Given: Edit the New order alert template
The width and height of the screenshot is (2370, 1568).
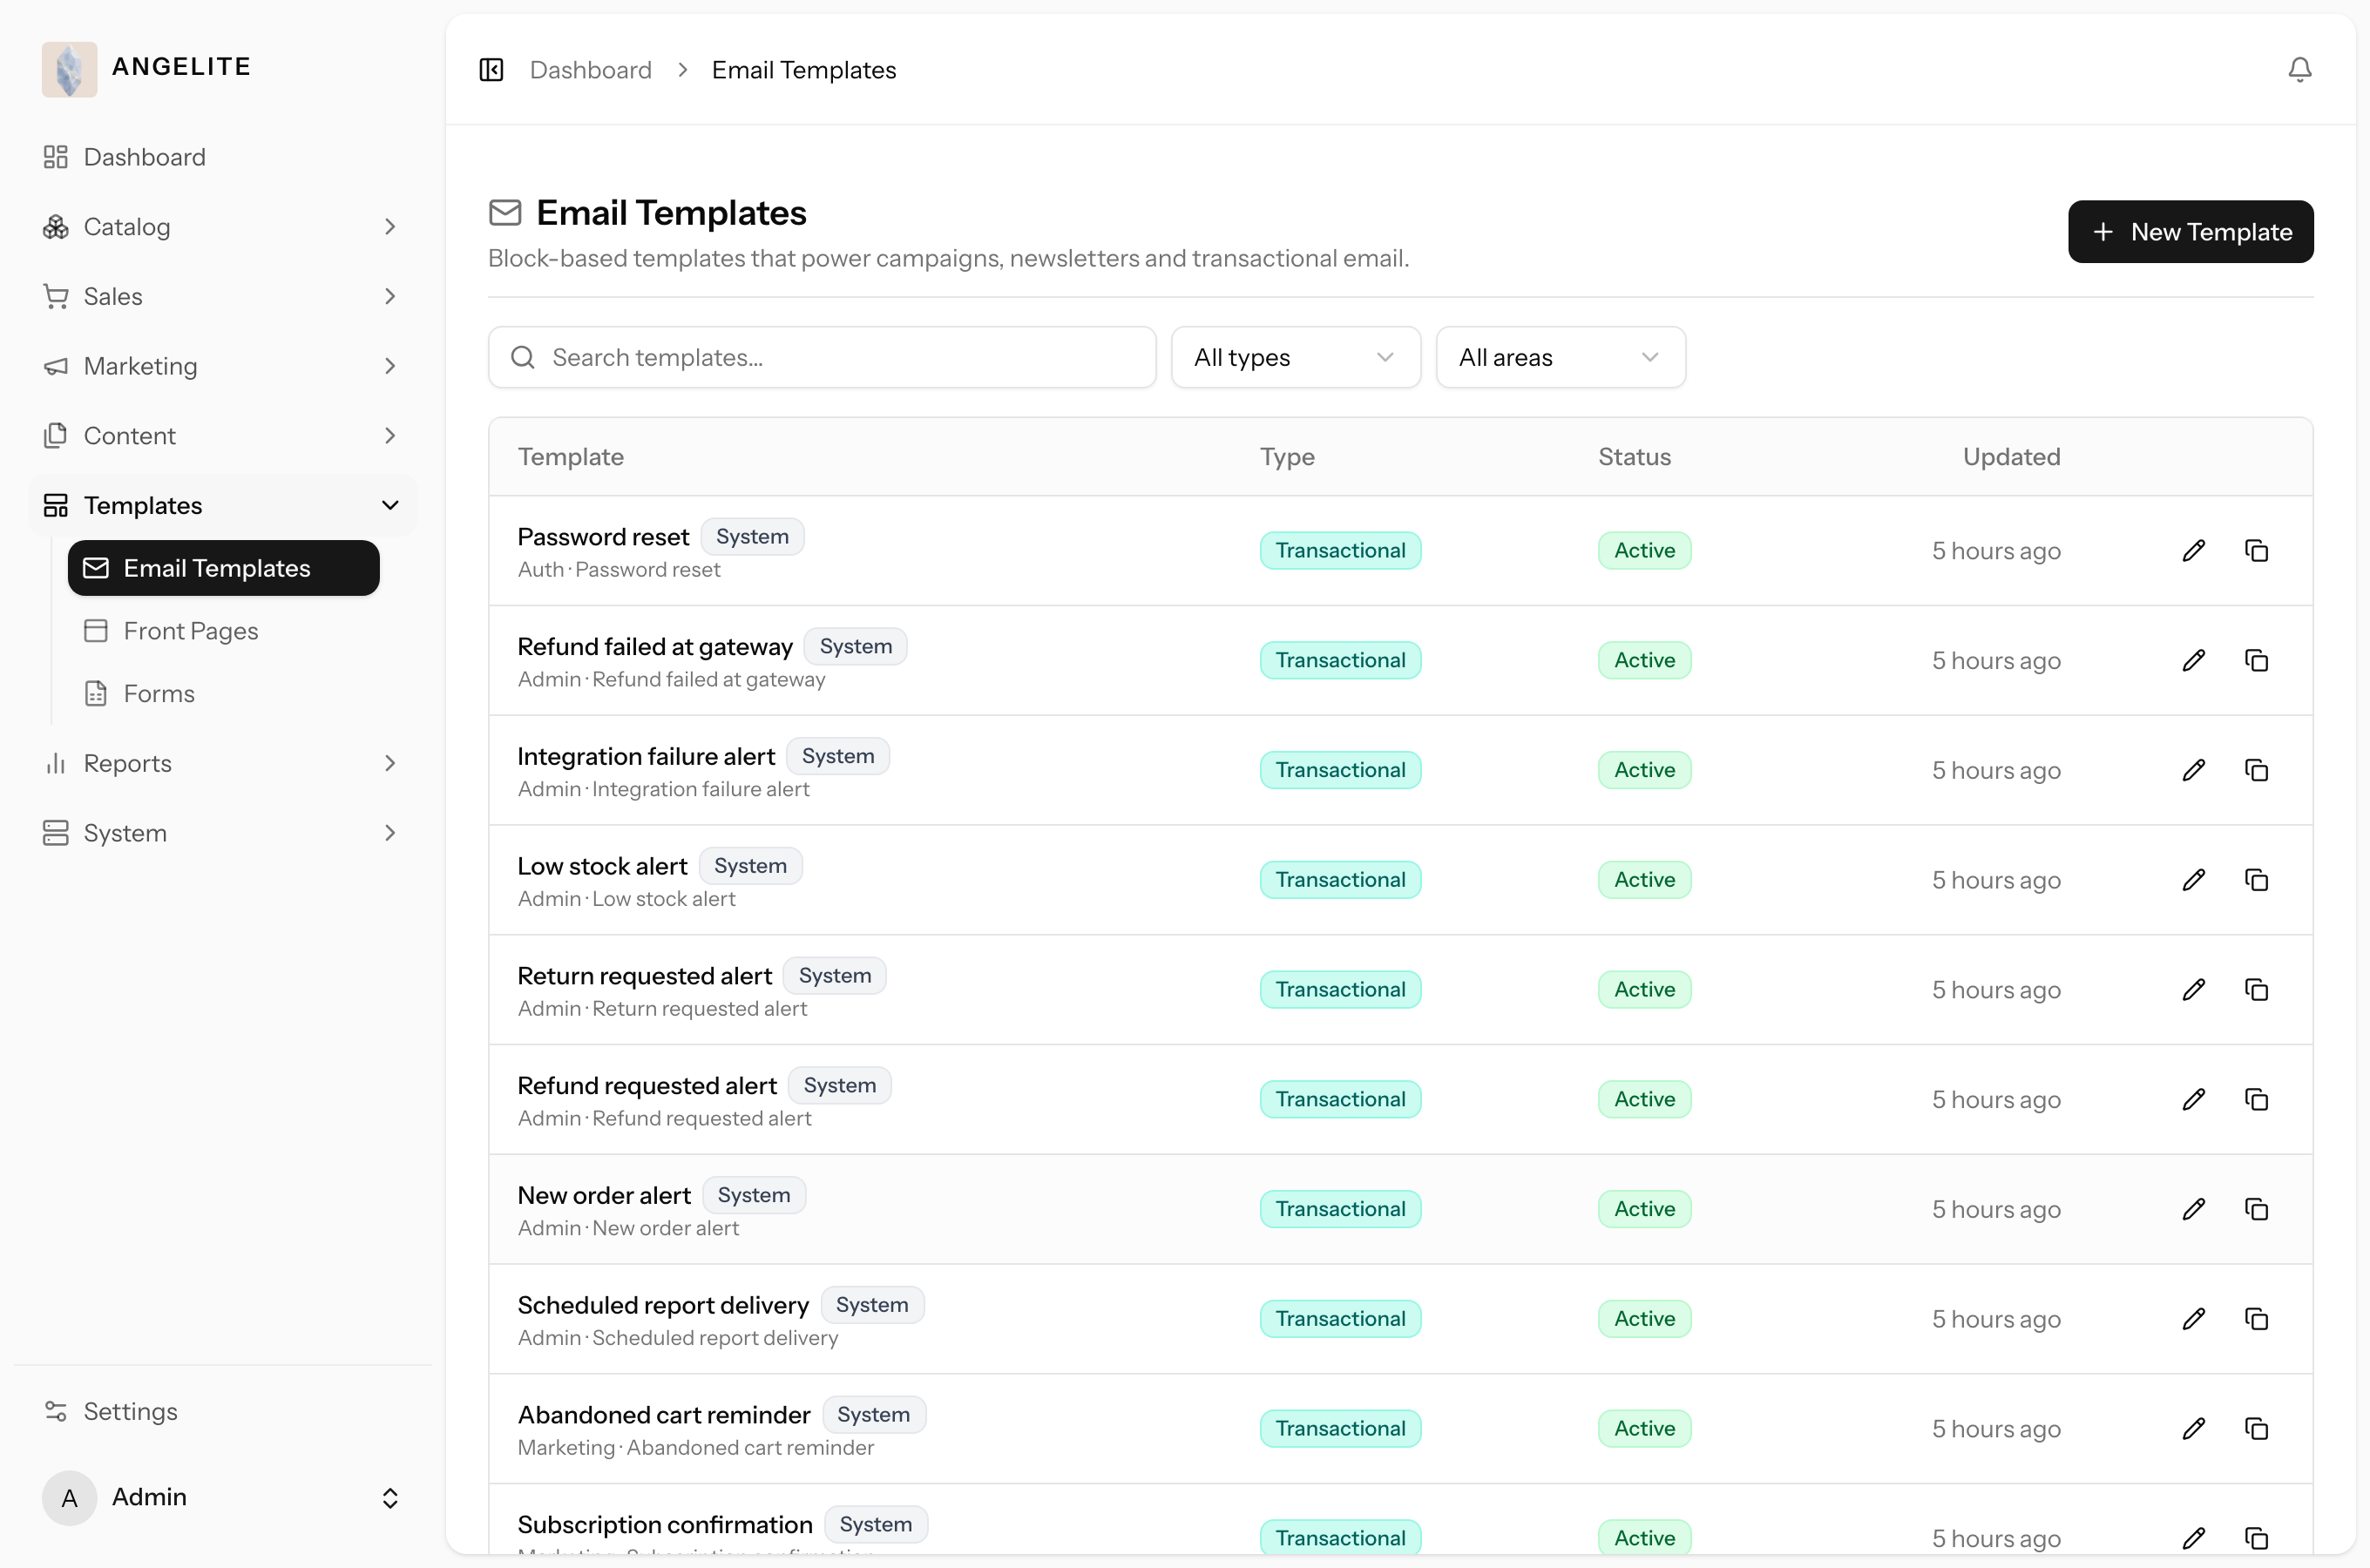Looking at the screenshot, I should coord(2194,1210).
